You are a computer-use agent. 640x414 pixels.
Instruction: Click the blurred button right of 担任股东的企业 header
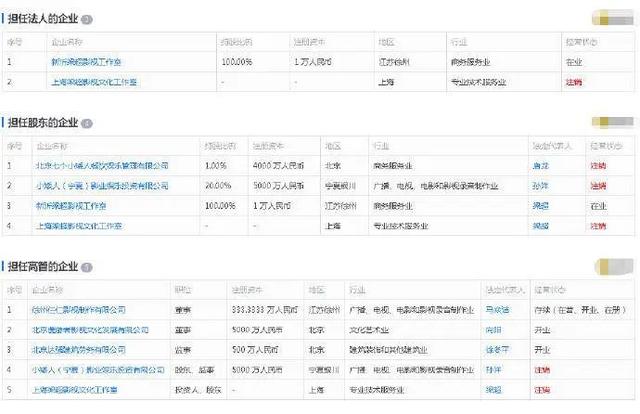(x=613, y=122)
